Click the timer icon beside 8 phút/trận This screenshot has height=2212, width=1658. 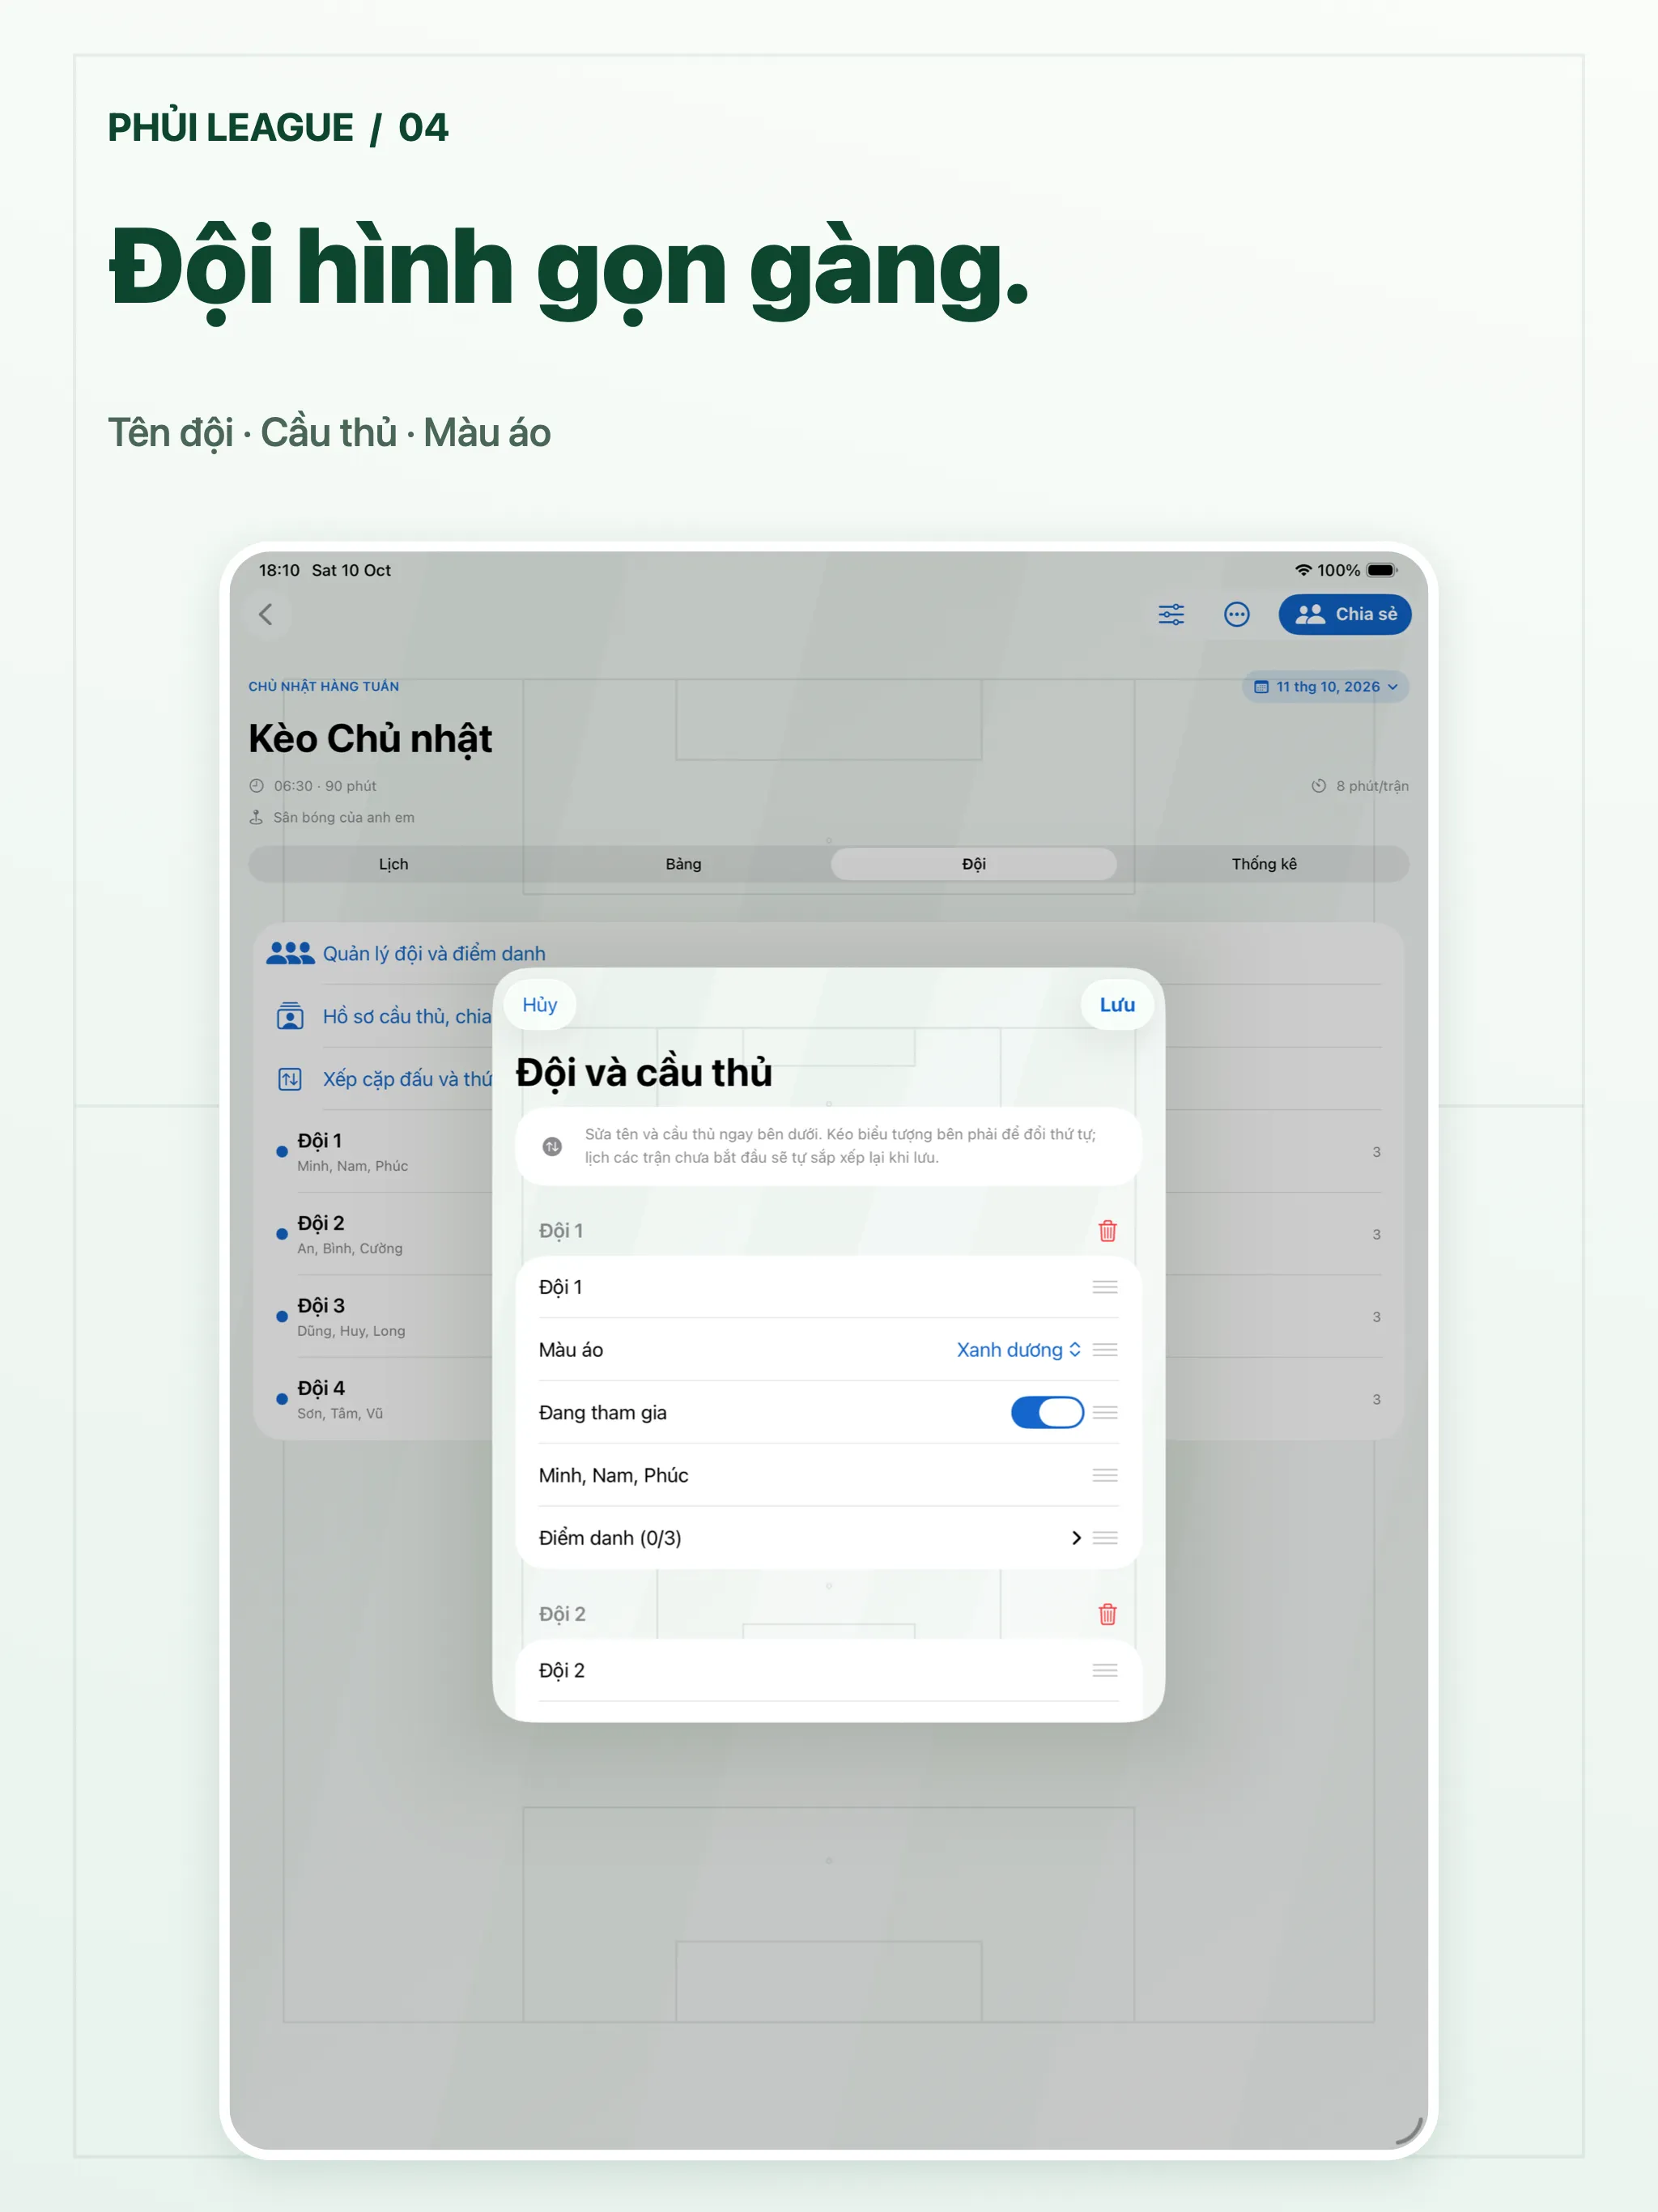tap(1319, 786)
